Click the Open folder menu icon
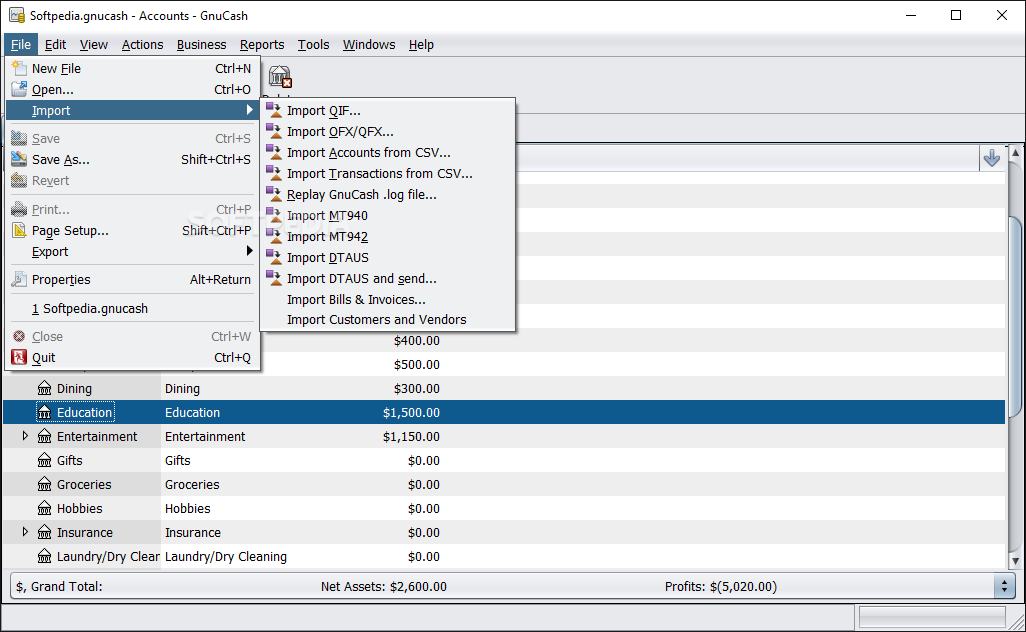1026x632 pixels. [x=19, y=89]
